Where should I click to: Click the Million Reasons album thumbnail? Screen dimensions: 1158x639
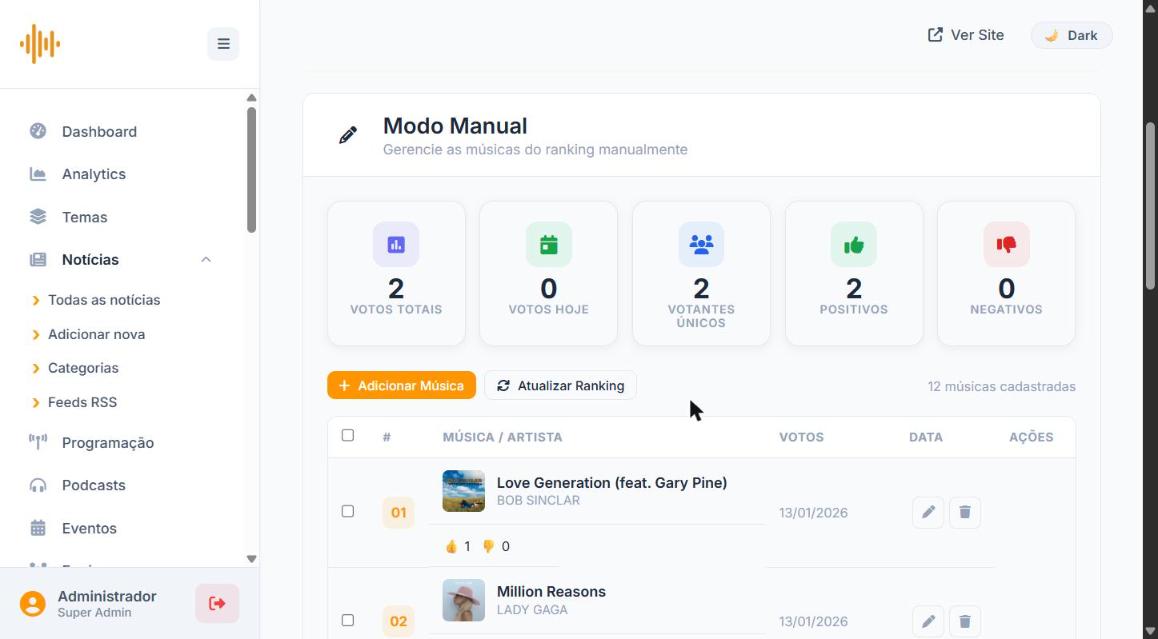(x=464, y=600)
